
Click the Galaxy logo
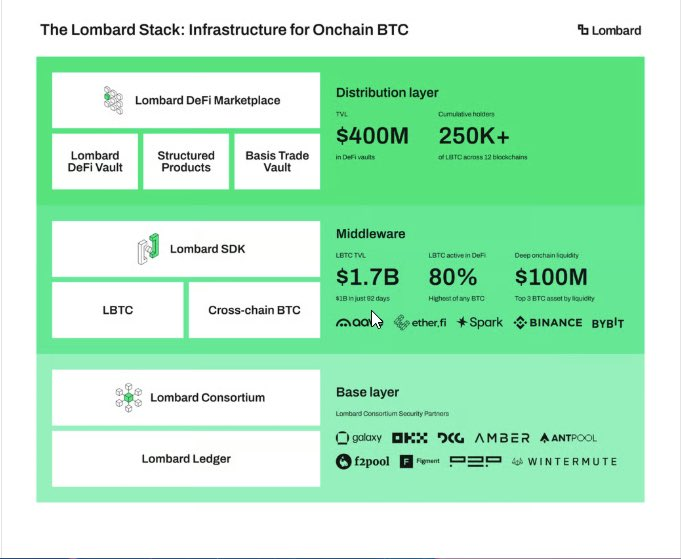359,438
